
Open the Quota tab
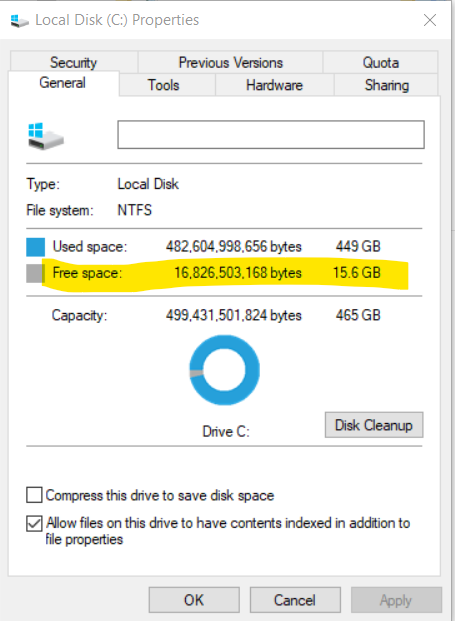pos(381,62)
